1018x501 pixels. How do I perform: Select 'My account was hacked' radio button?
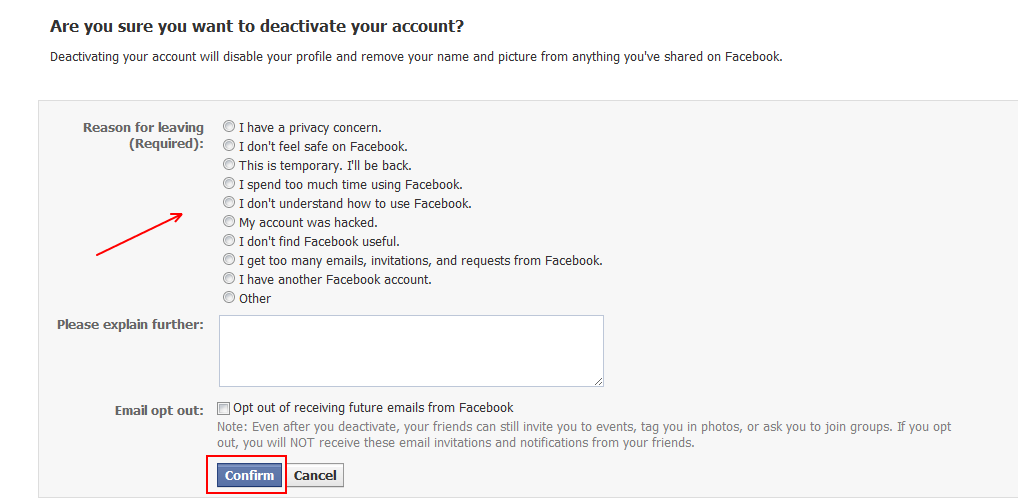pyautogui.click(x=230, y=222)
